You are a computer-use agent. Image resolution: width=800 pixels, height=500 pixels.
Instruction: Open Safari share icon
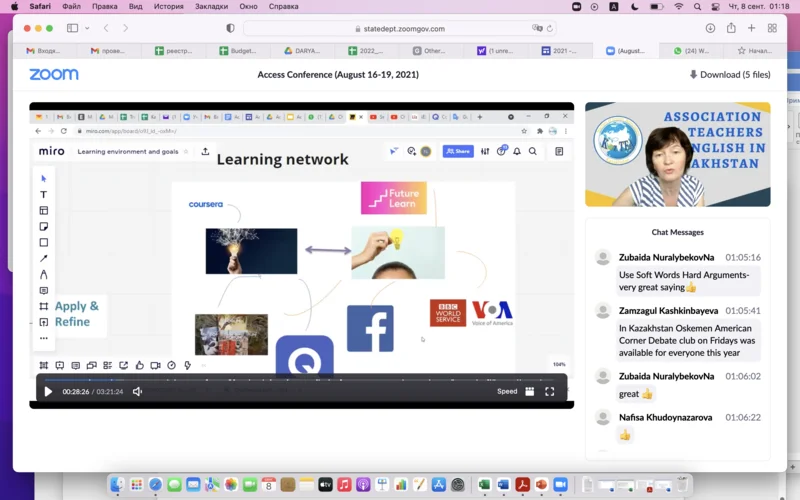[731, 28]
